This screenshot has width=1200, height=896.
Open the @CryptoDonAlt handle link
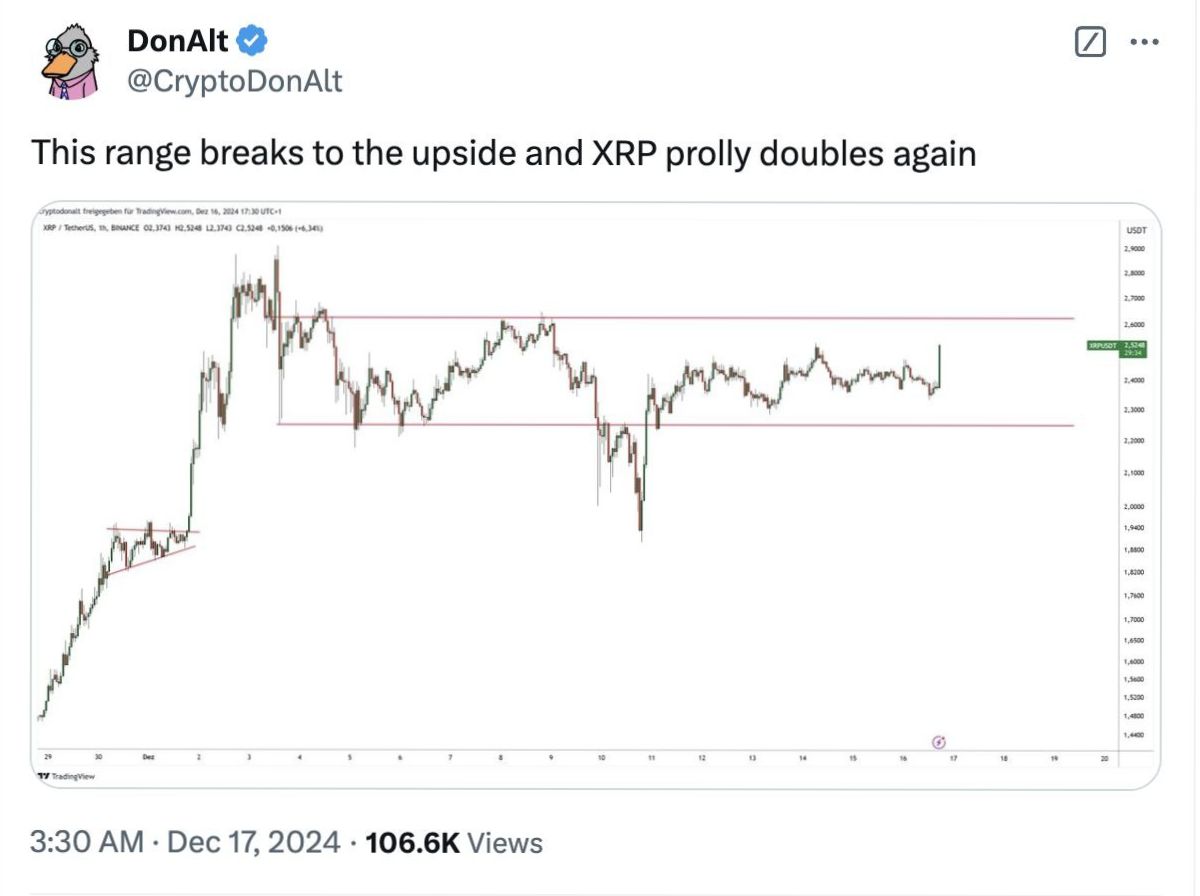point(235,80)
